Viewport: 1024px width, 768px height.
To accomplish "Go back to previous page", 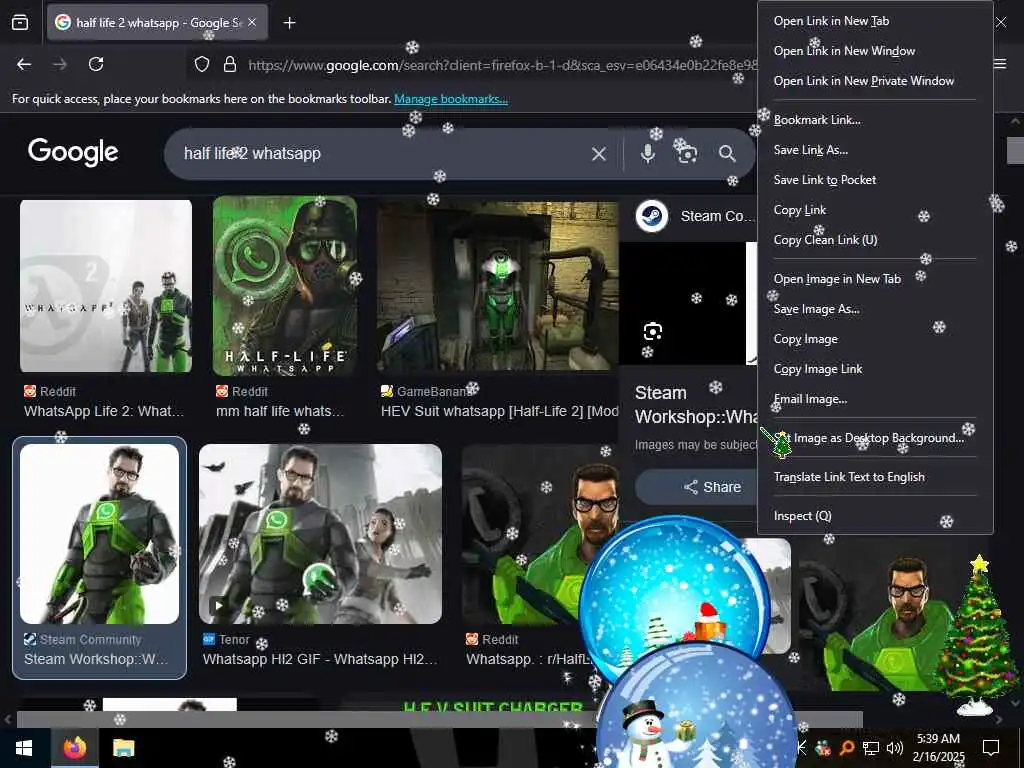I will pyautogui.click(x=24, y=64).
